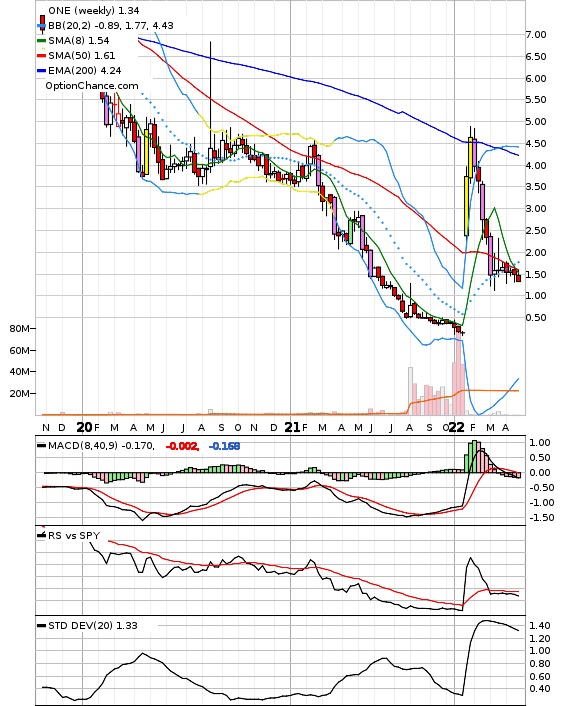Image resolution: width=566 pixels, height=706 pixels.
Task: Click the 7.00 price axis label
Action: point(536,35)
